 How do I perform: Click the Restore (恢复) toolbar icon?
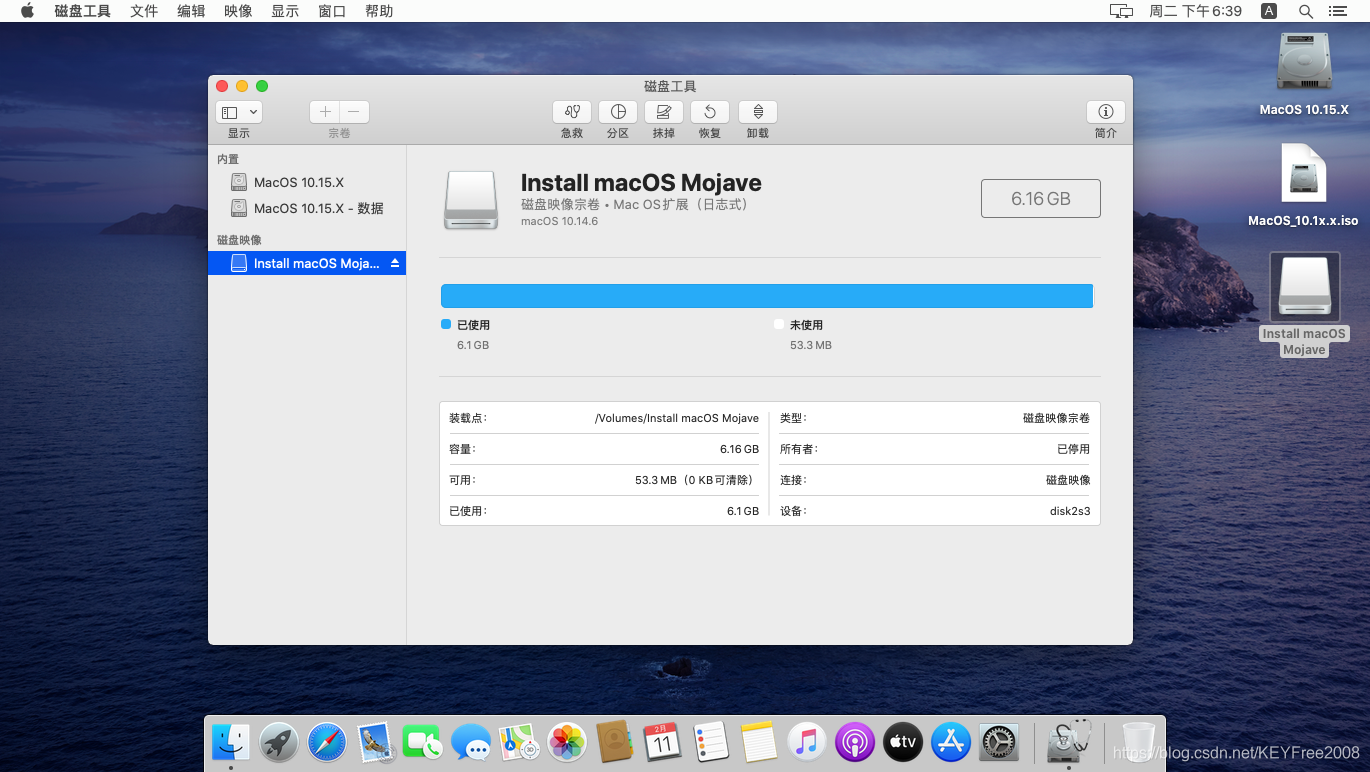coord(710,112)
